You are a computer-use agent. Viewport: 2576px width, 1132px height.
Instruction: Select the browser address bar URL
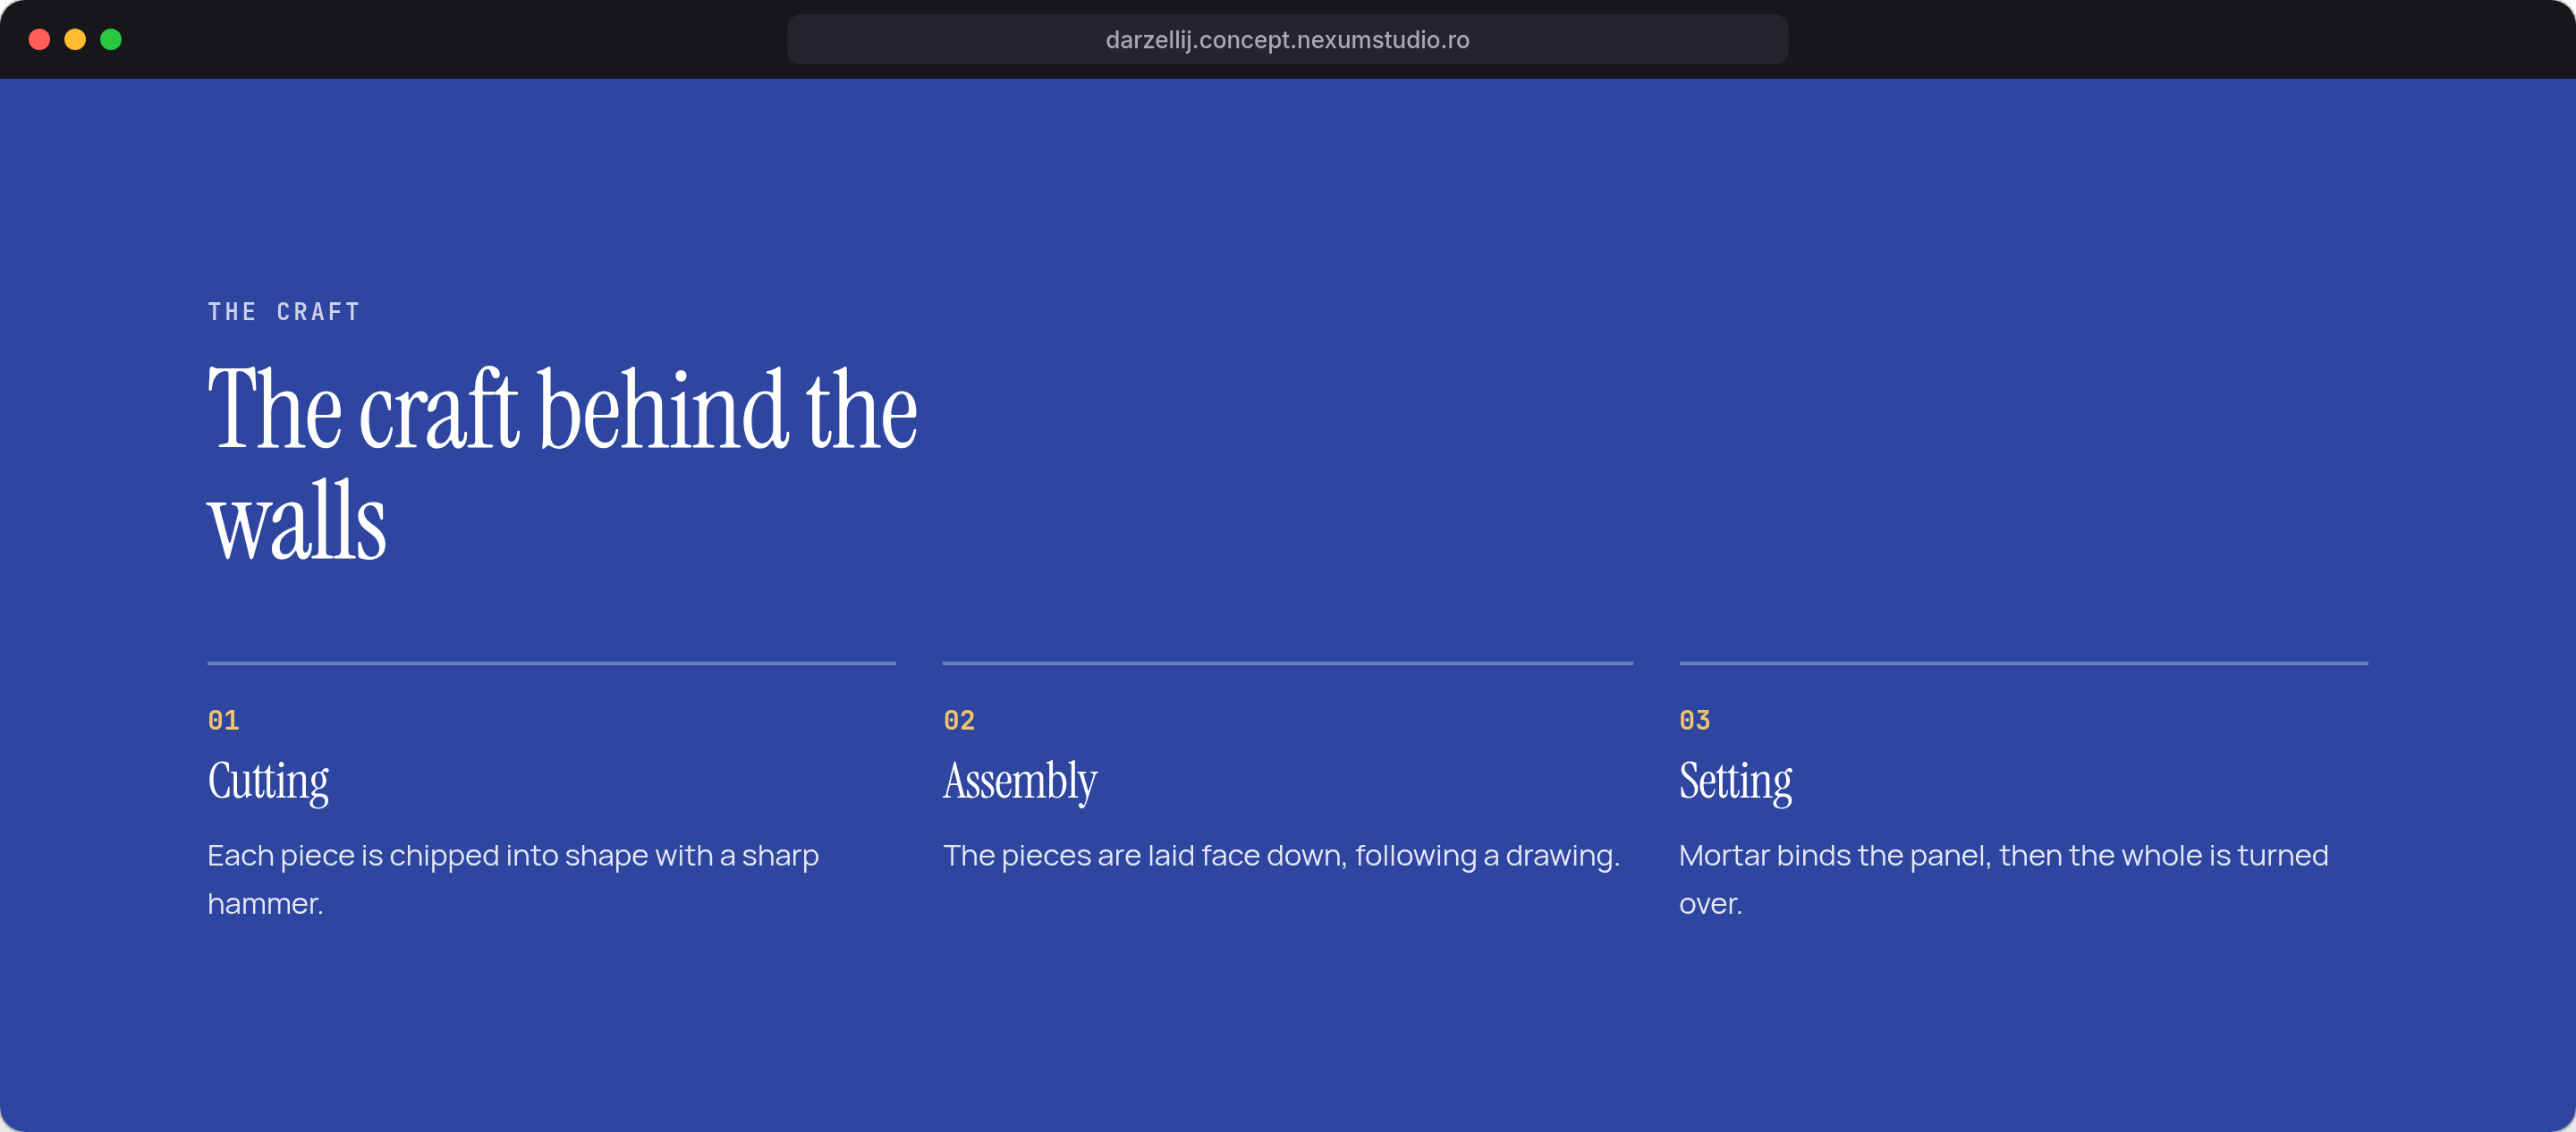(x=1287, y=40)
